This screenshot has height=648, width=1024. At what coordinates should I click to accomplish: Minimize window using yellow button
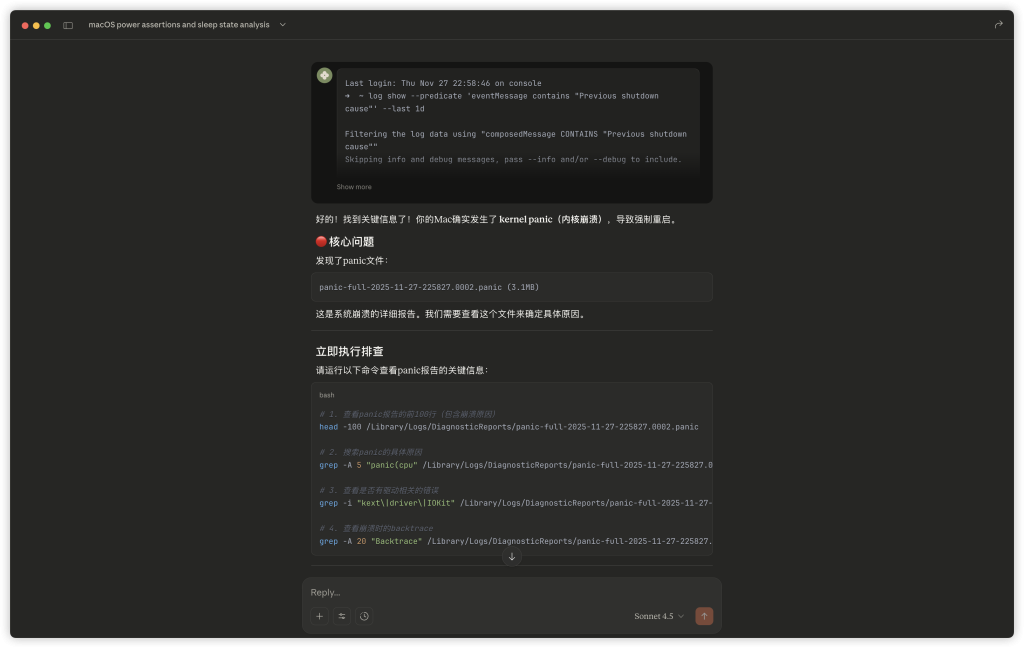[36, 25]
